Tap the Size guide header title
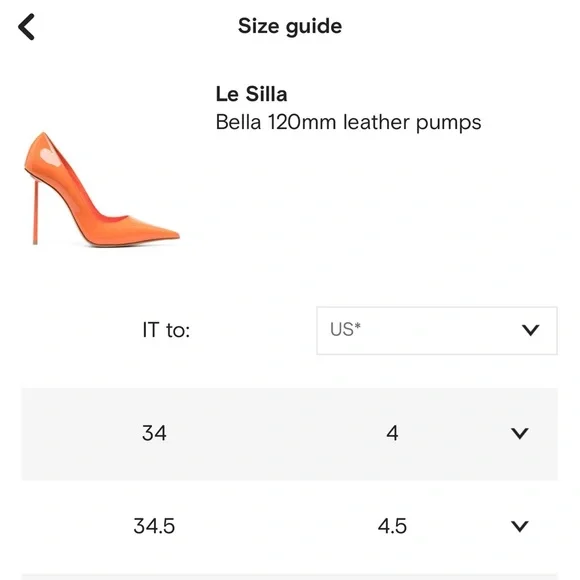This screenshot has width=580, height=580. pos(290,26)
